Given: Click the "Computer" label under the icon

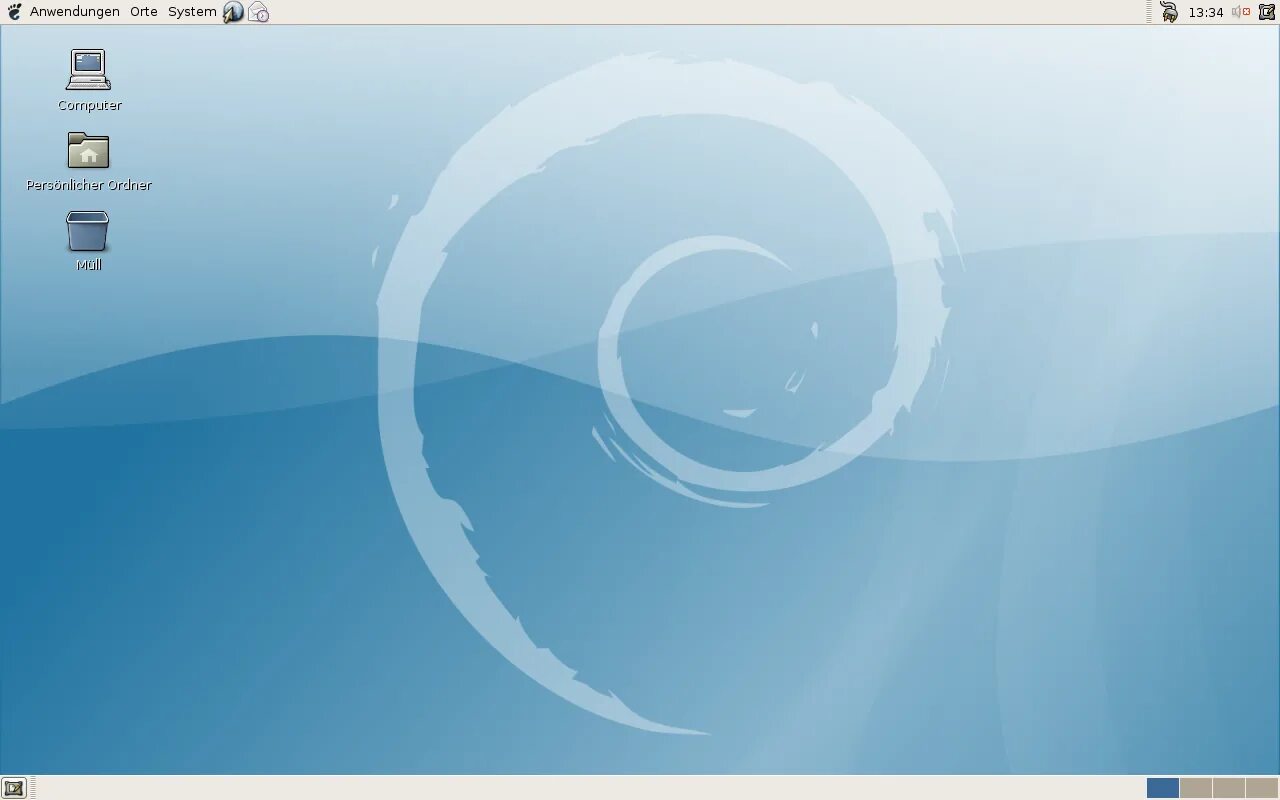Looking at the screenshot, I should tap(90, 105).
